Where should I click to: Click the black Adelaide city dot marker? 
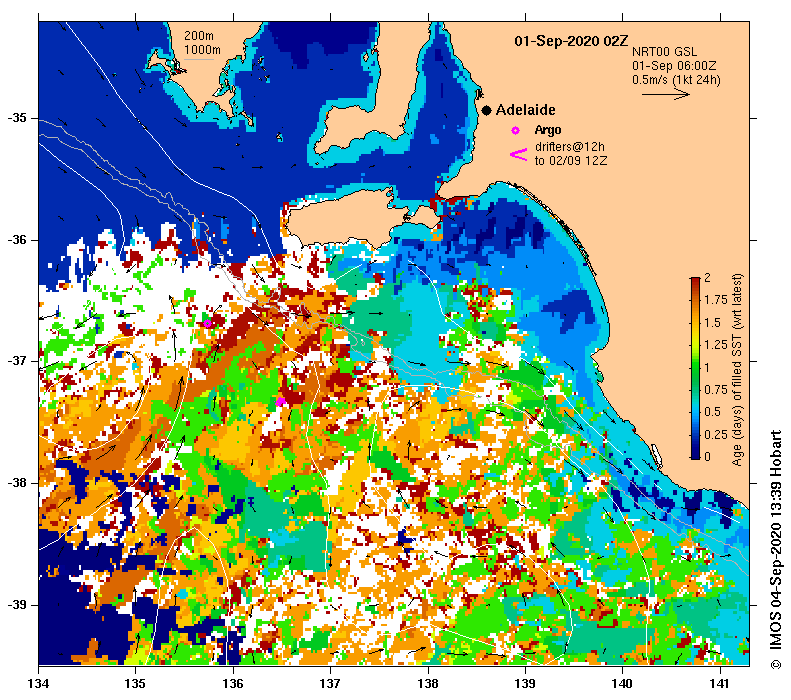pyautogui.click(x=486, y=110)
